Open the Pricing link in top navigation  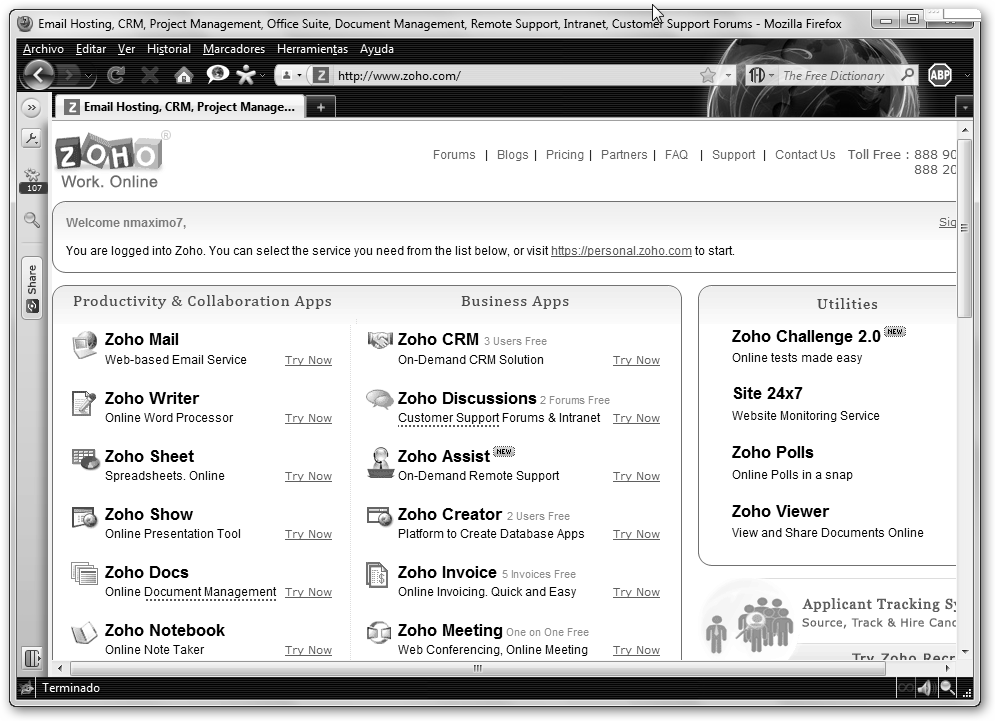564,155
